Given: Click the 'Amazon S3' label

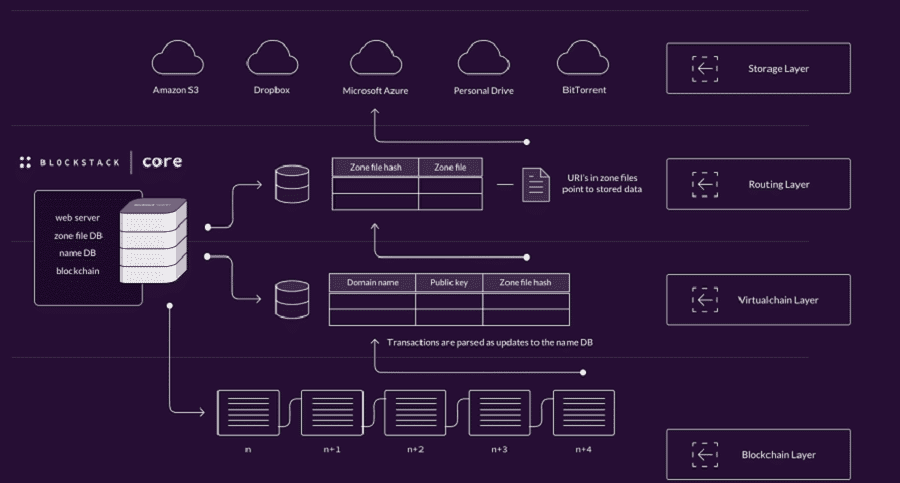Looking at the screenshot, I should [x=176, y=90].
